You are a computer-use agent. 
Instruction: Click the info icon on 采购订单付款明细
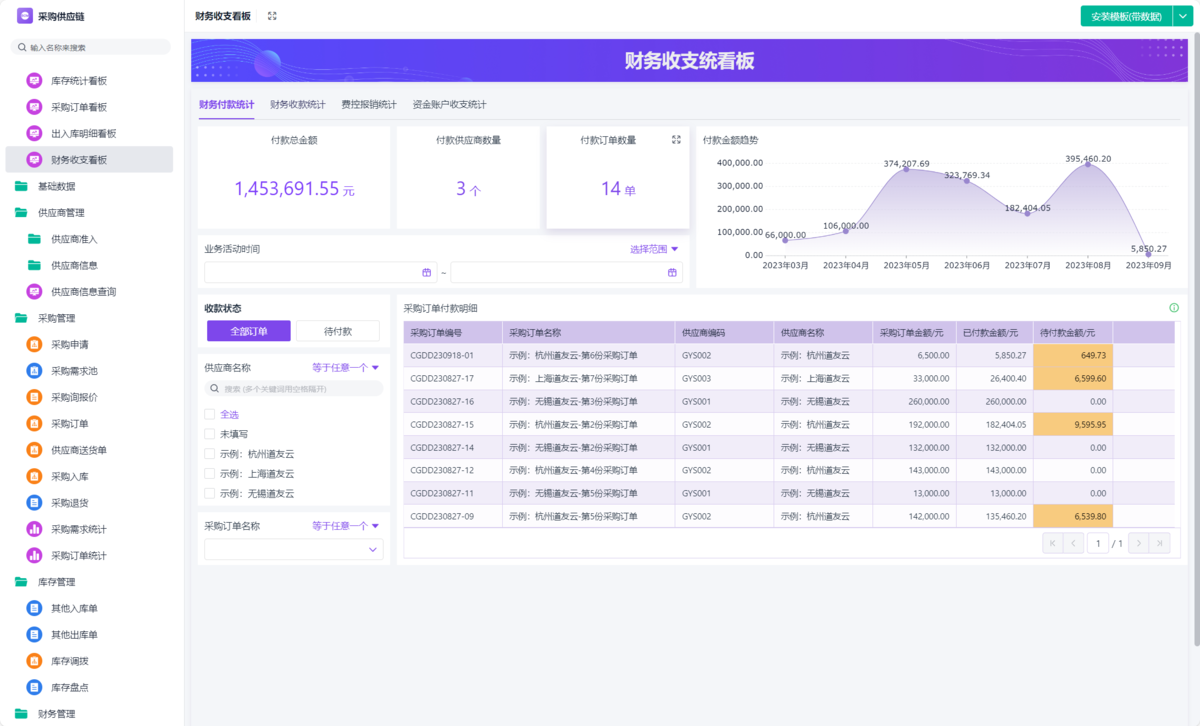pos(1174,309)
